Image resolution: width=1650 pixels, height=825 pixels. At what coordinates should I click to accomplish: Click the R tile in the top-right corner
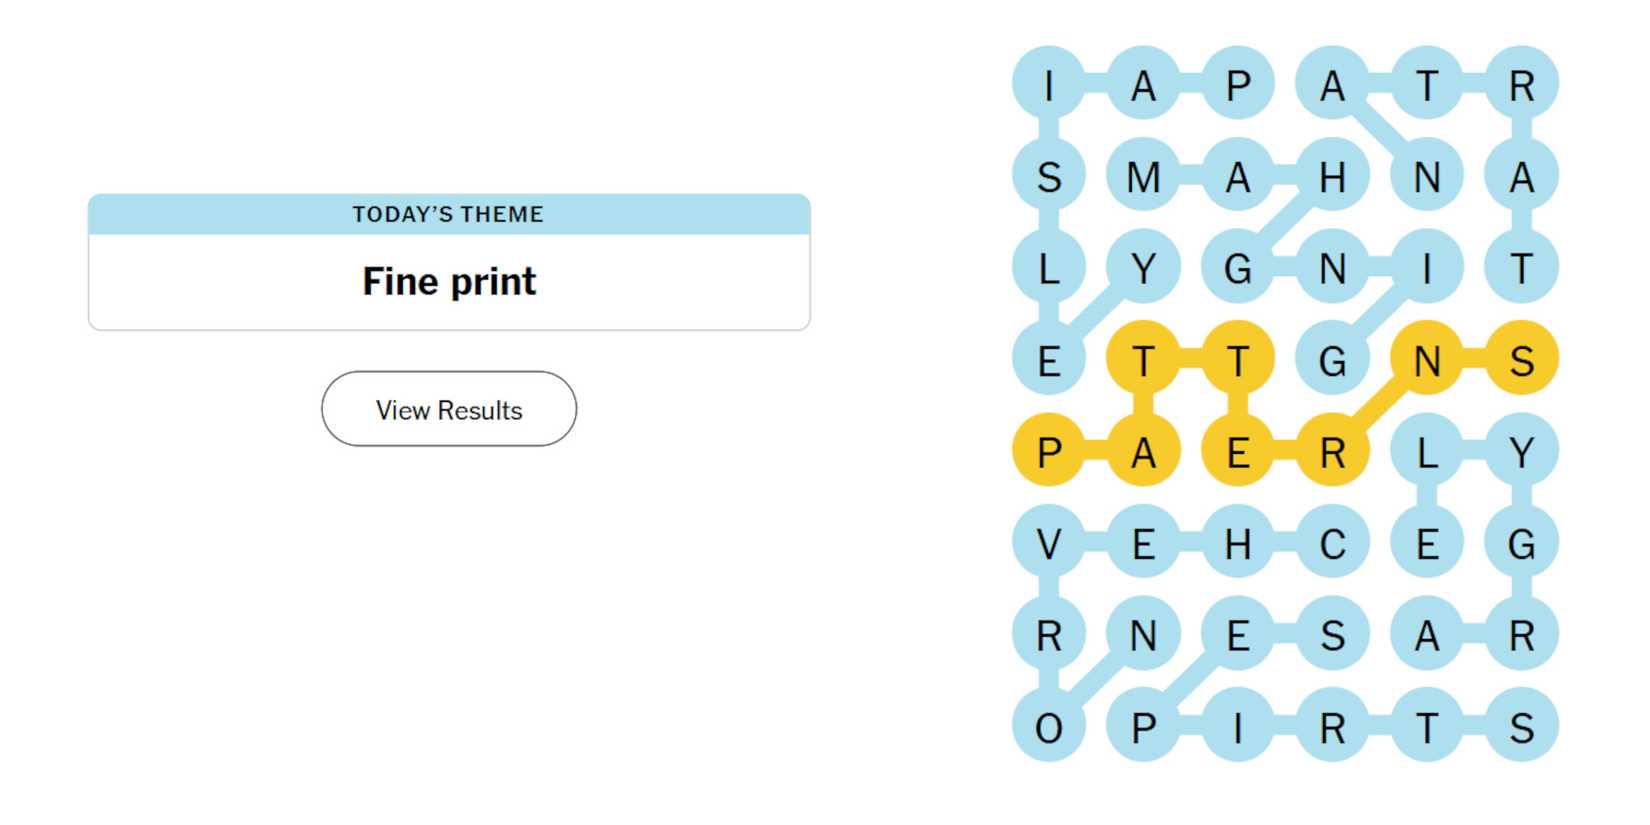(1522, 83)
